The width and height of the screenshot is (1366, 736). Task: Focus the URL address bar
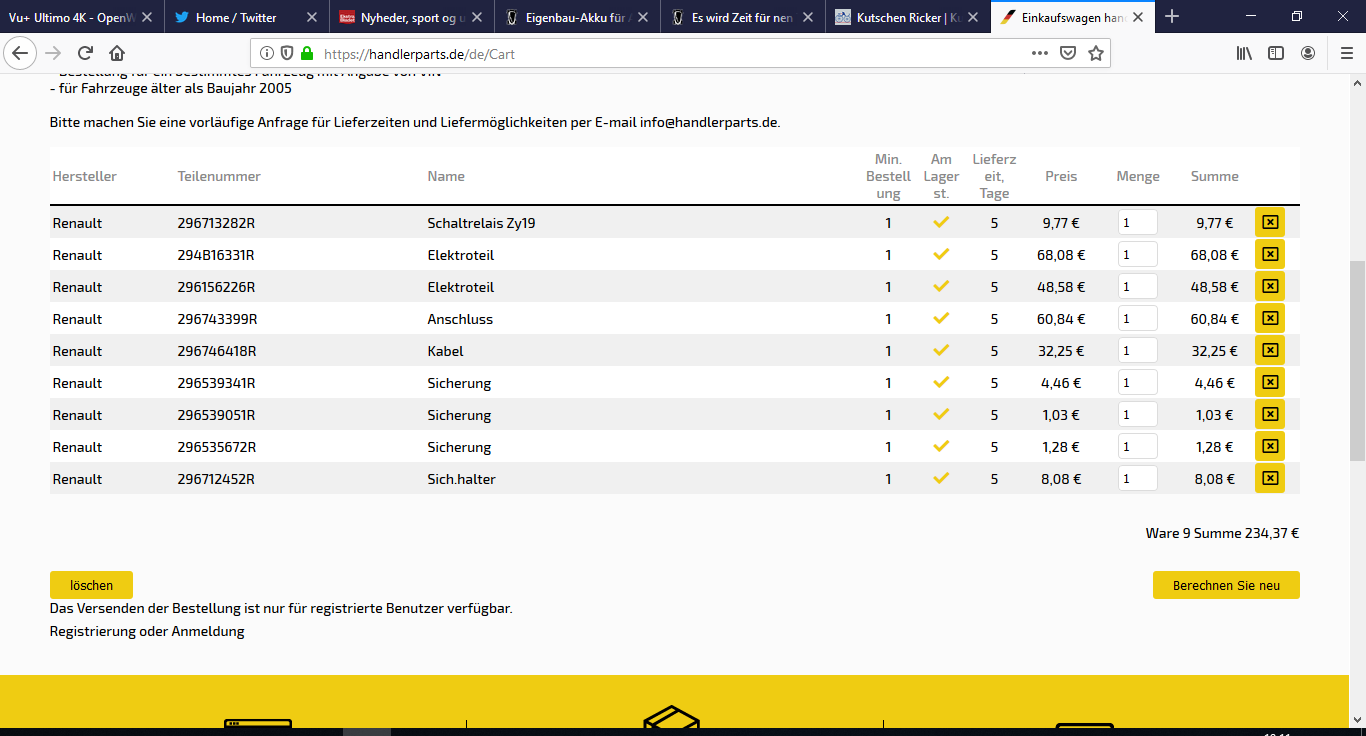click(x=670, y=54)
